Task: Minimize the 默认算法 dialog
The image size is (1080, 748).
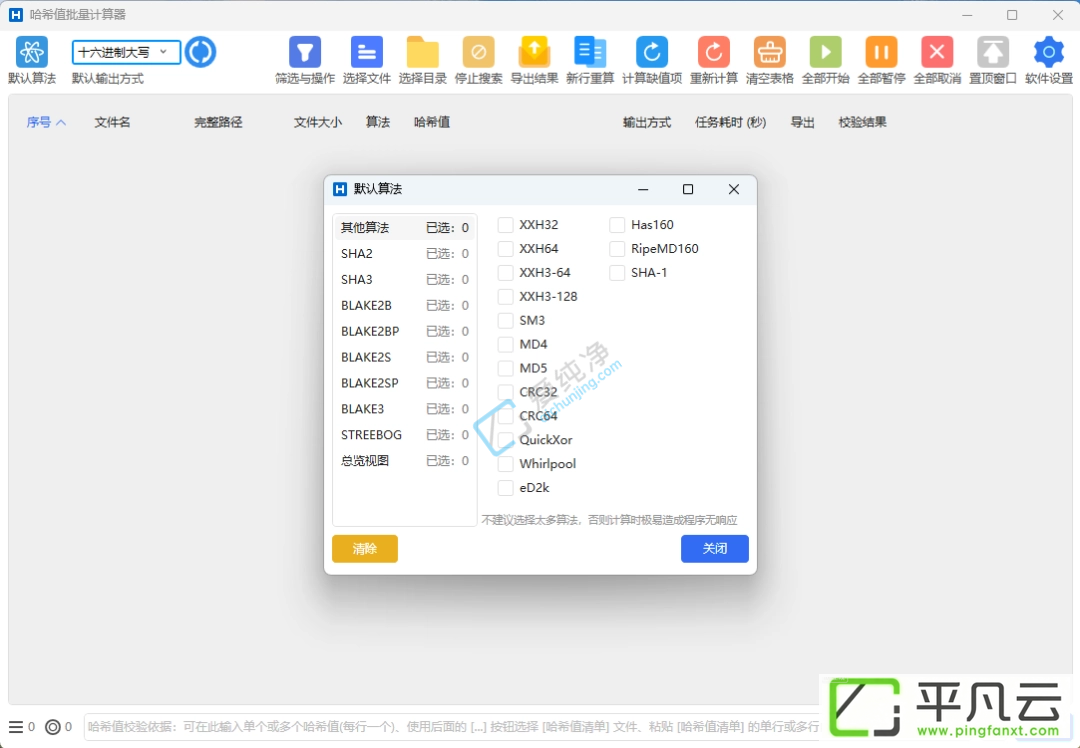Action: [x=643, y=189]
